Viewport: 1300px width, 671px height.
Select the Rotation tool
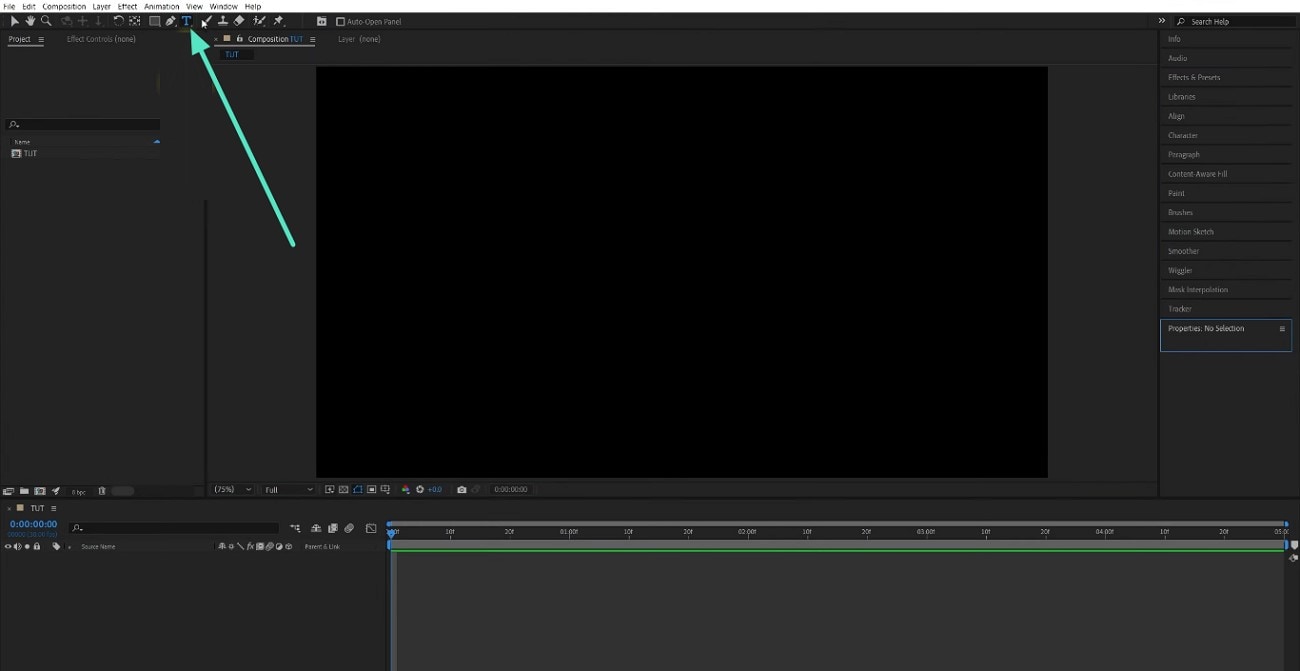[119, 21]
